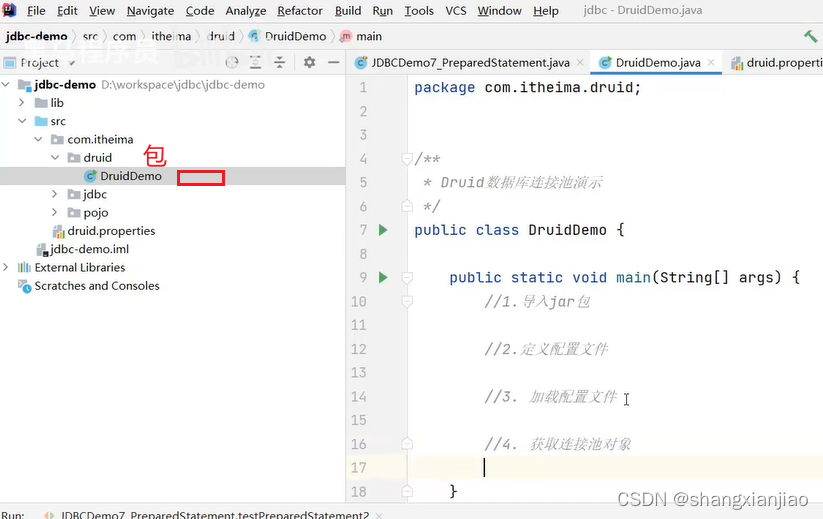Click the DruidDemo class name in code
The height and width of the screenshot is (519, 823).
(567, 230)
